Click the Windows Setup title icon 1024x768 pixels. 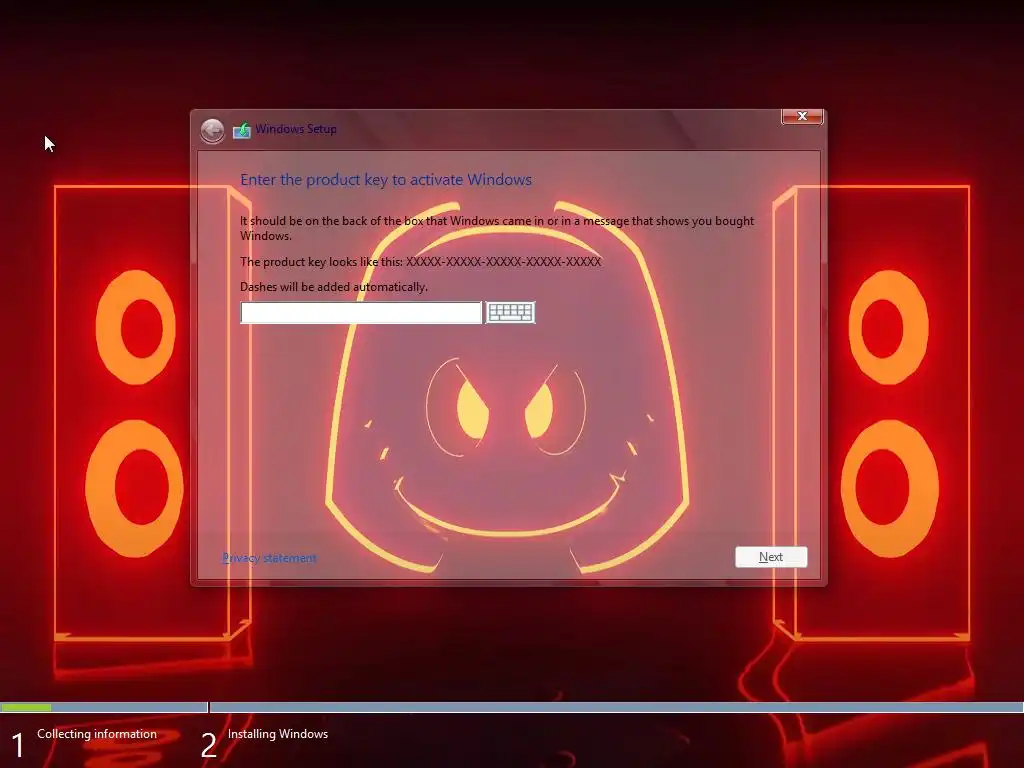point(242,130)
